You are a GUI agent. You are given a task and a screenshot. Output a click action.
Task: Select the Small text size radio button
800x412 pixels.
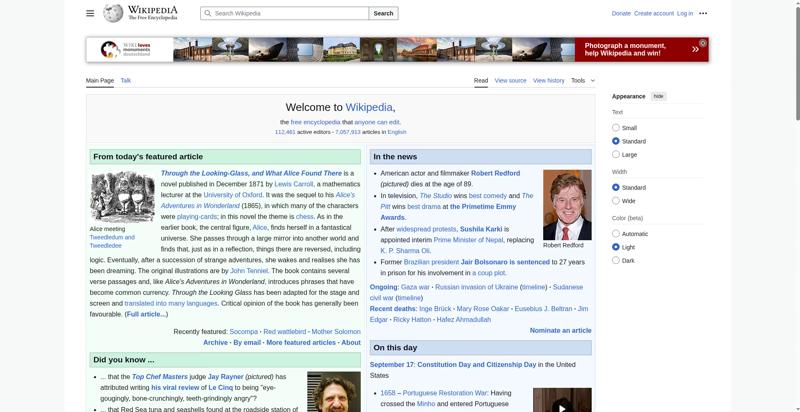[x=616, y=127]
